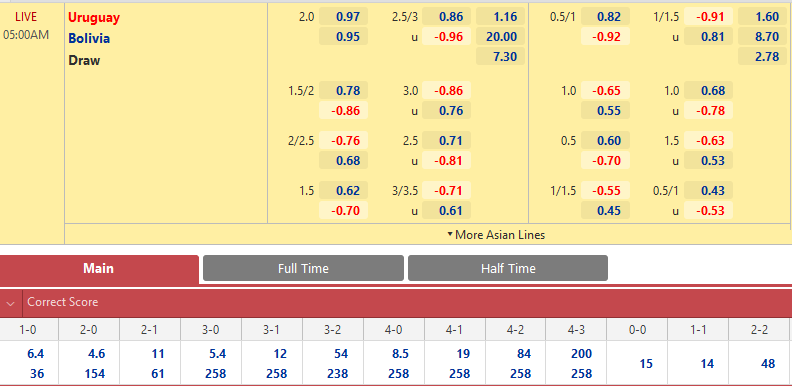Select under odds -0.96 for 2.5/3
Viewport: 792px width, 386px height.
coord(447,36)
